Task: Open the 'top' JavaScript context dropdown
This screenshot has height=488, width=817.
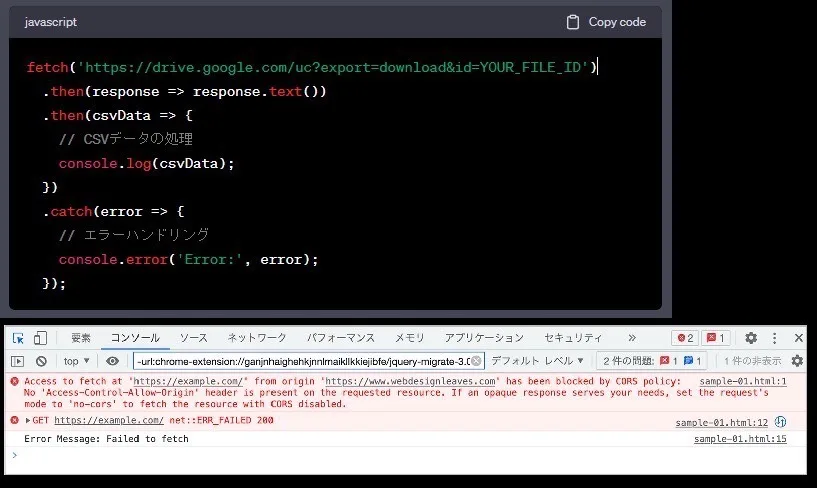Action: click(76, 361)
